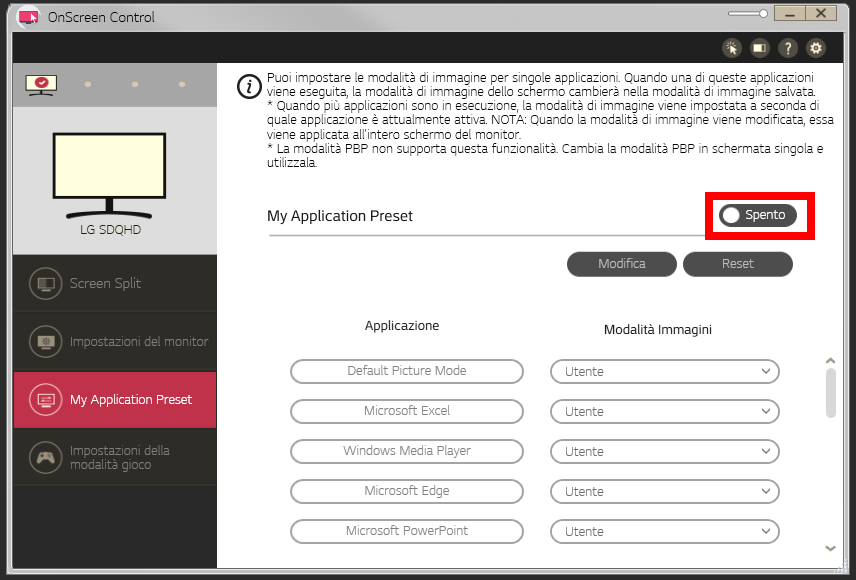Open the settings gear icon
The height and width of the screenshot is (580, 856).
[816, 48]
